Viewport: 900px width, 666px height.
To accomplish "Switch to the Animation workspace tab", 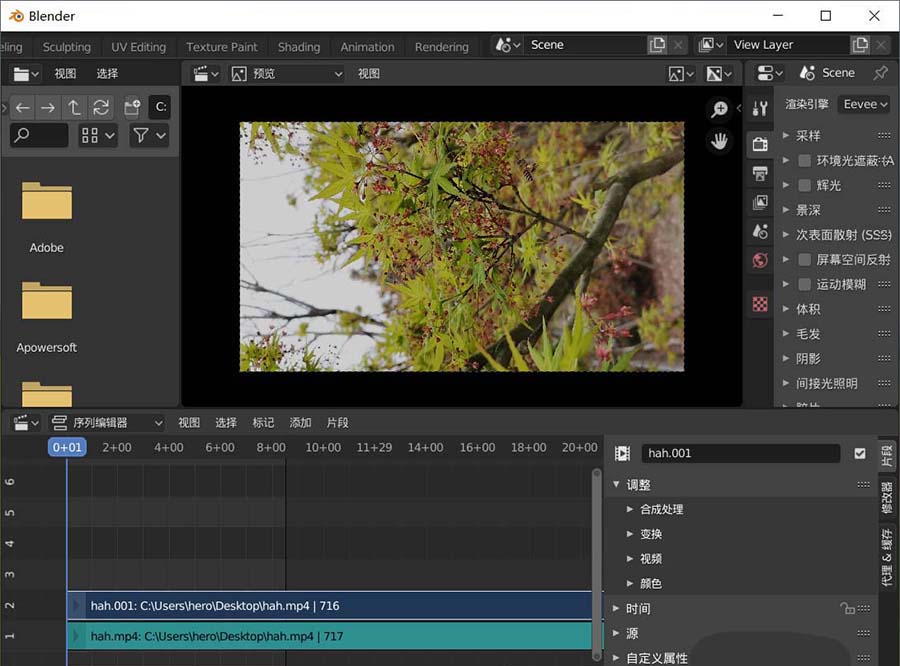I will click(367, 46).
